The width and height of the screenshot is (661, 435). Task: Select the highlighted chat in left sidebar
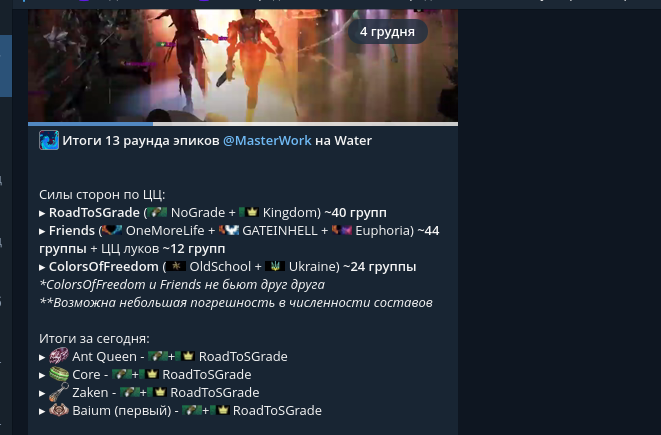coord(6,66)
